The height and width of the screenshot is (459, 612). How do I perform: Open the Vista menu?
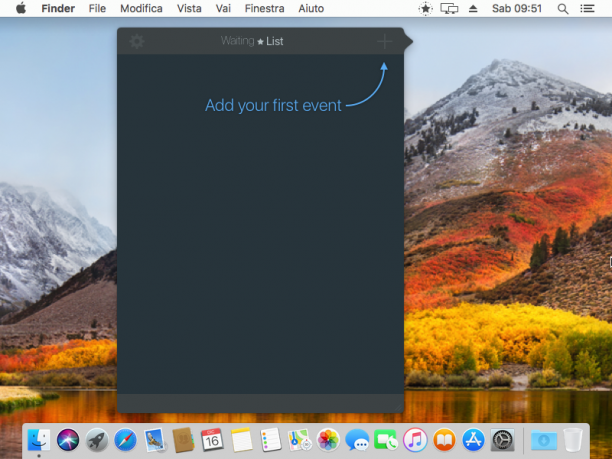[189, 9]
